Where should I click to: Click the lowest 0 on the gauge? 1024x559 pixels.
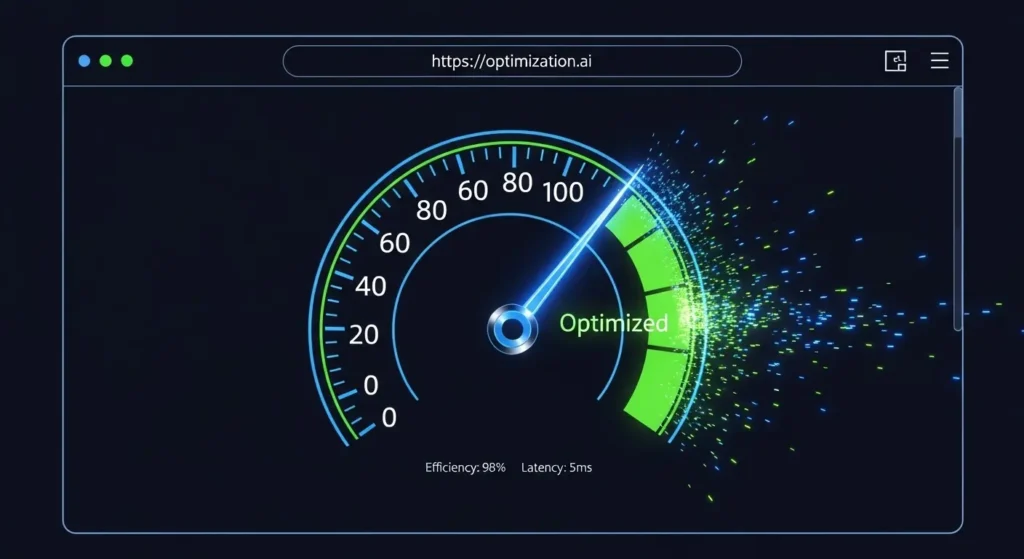pyautogui.click(x=389, y=418)
